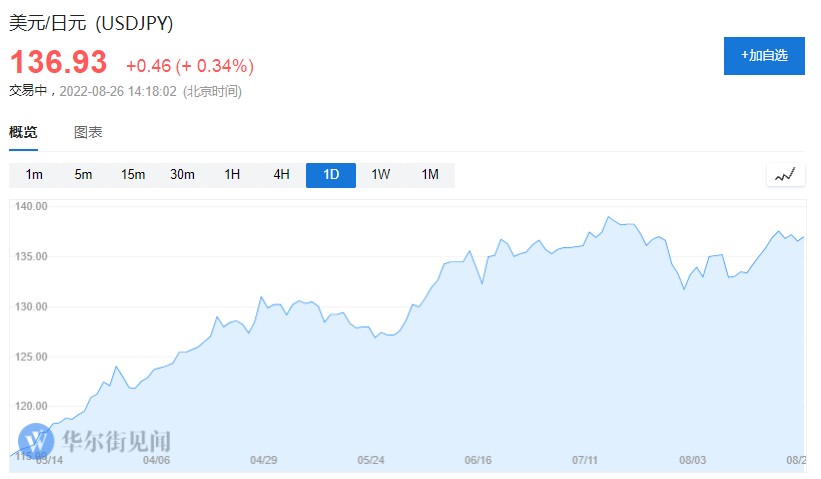
Task: Open the 图表 tab
Action: tap(88, 132)
